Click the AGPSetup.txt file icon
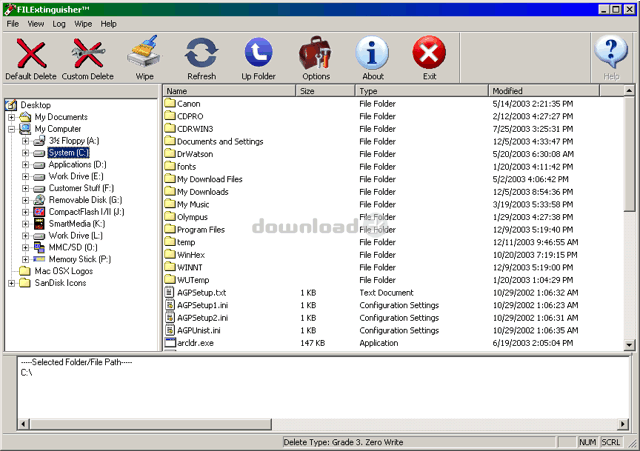Viewport: 640px width, 451px height. [170, 292]
